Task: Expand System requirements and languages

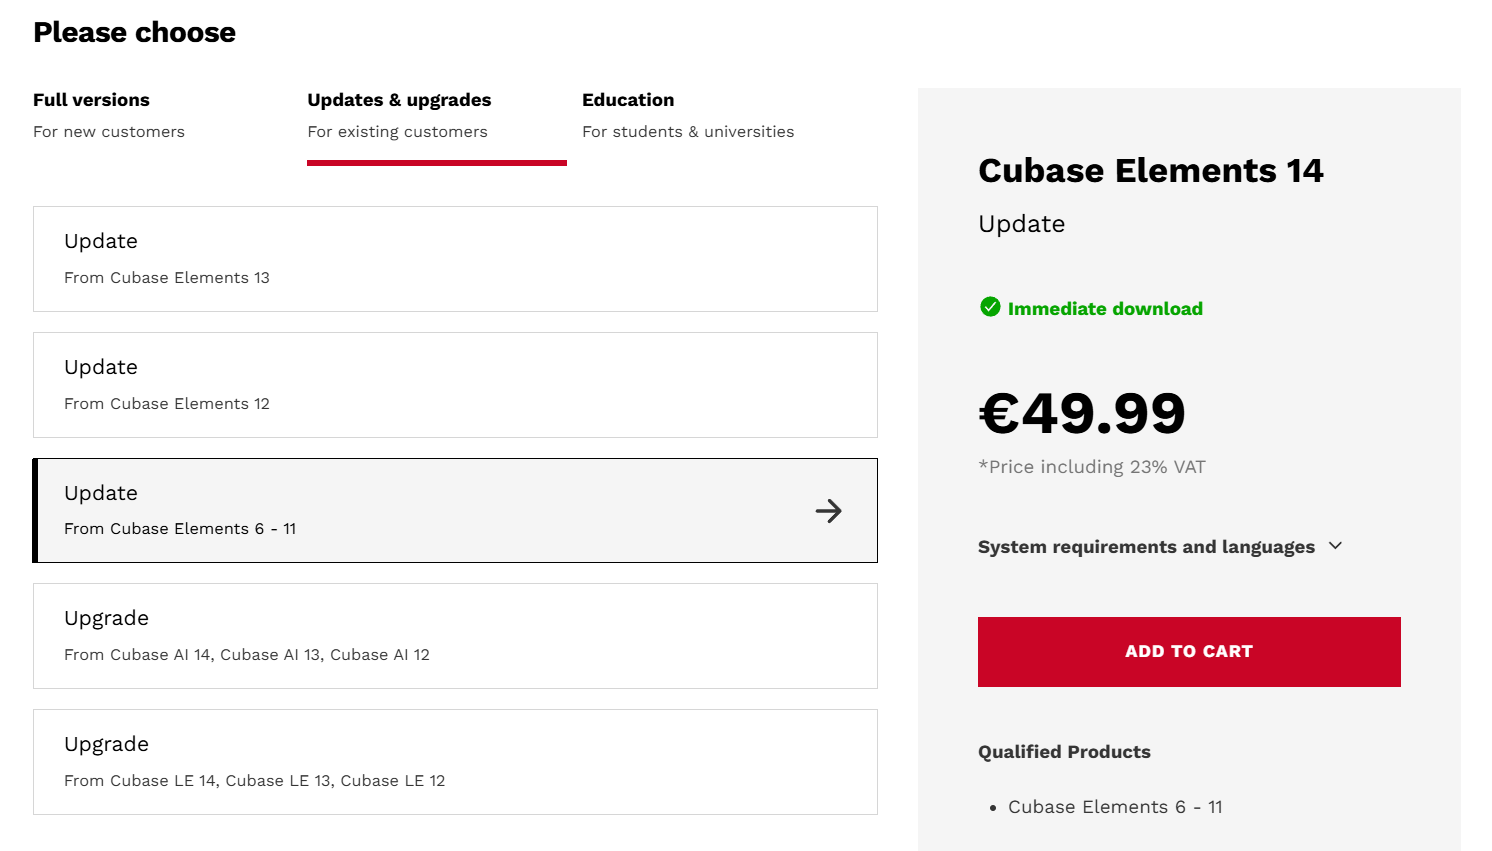Action: coord(1146,547)
